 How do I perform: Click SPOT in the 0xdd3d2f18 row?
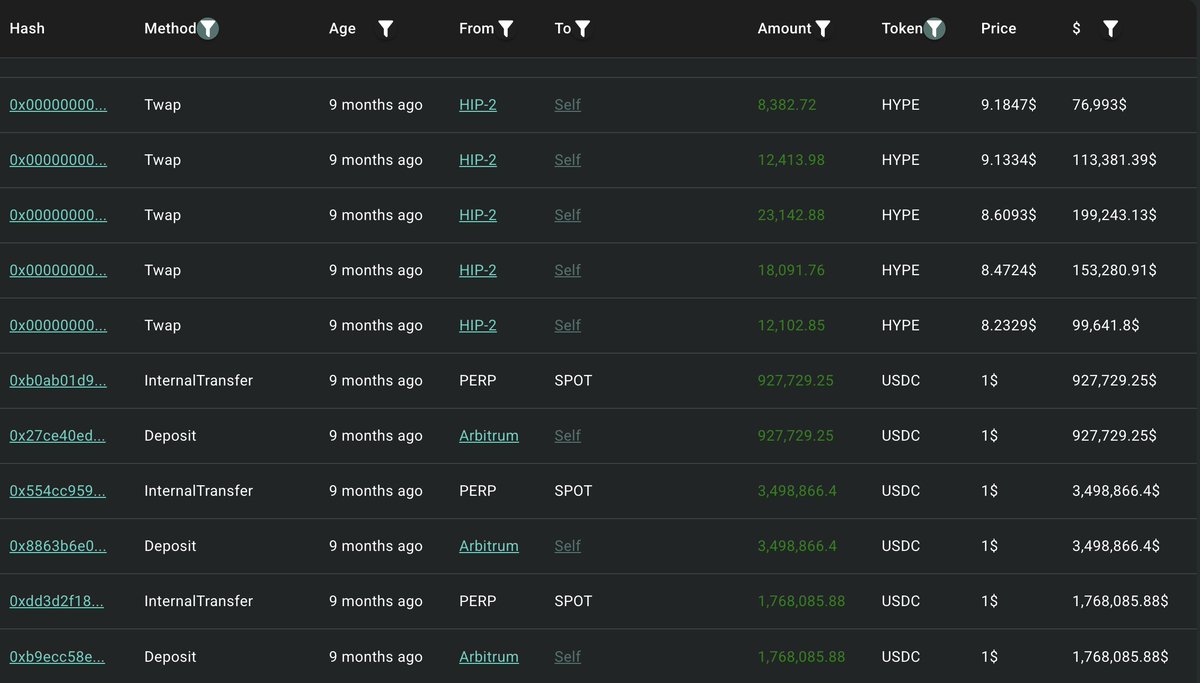click(573, 601)
